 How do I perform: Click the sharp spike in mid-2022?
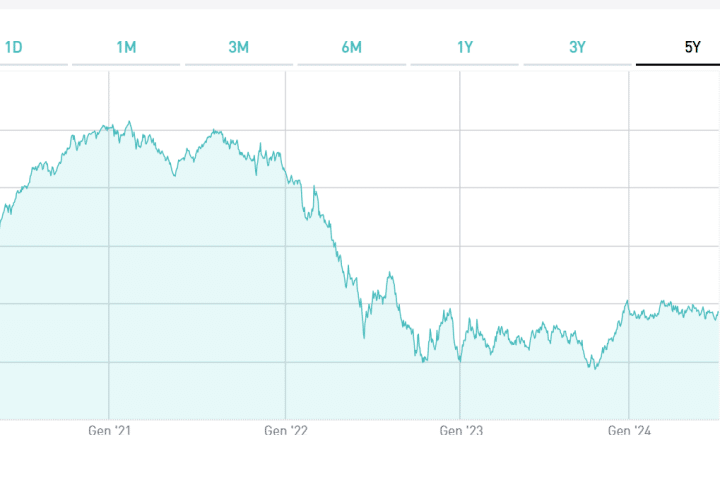click(389, 273)
